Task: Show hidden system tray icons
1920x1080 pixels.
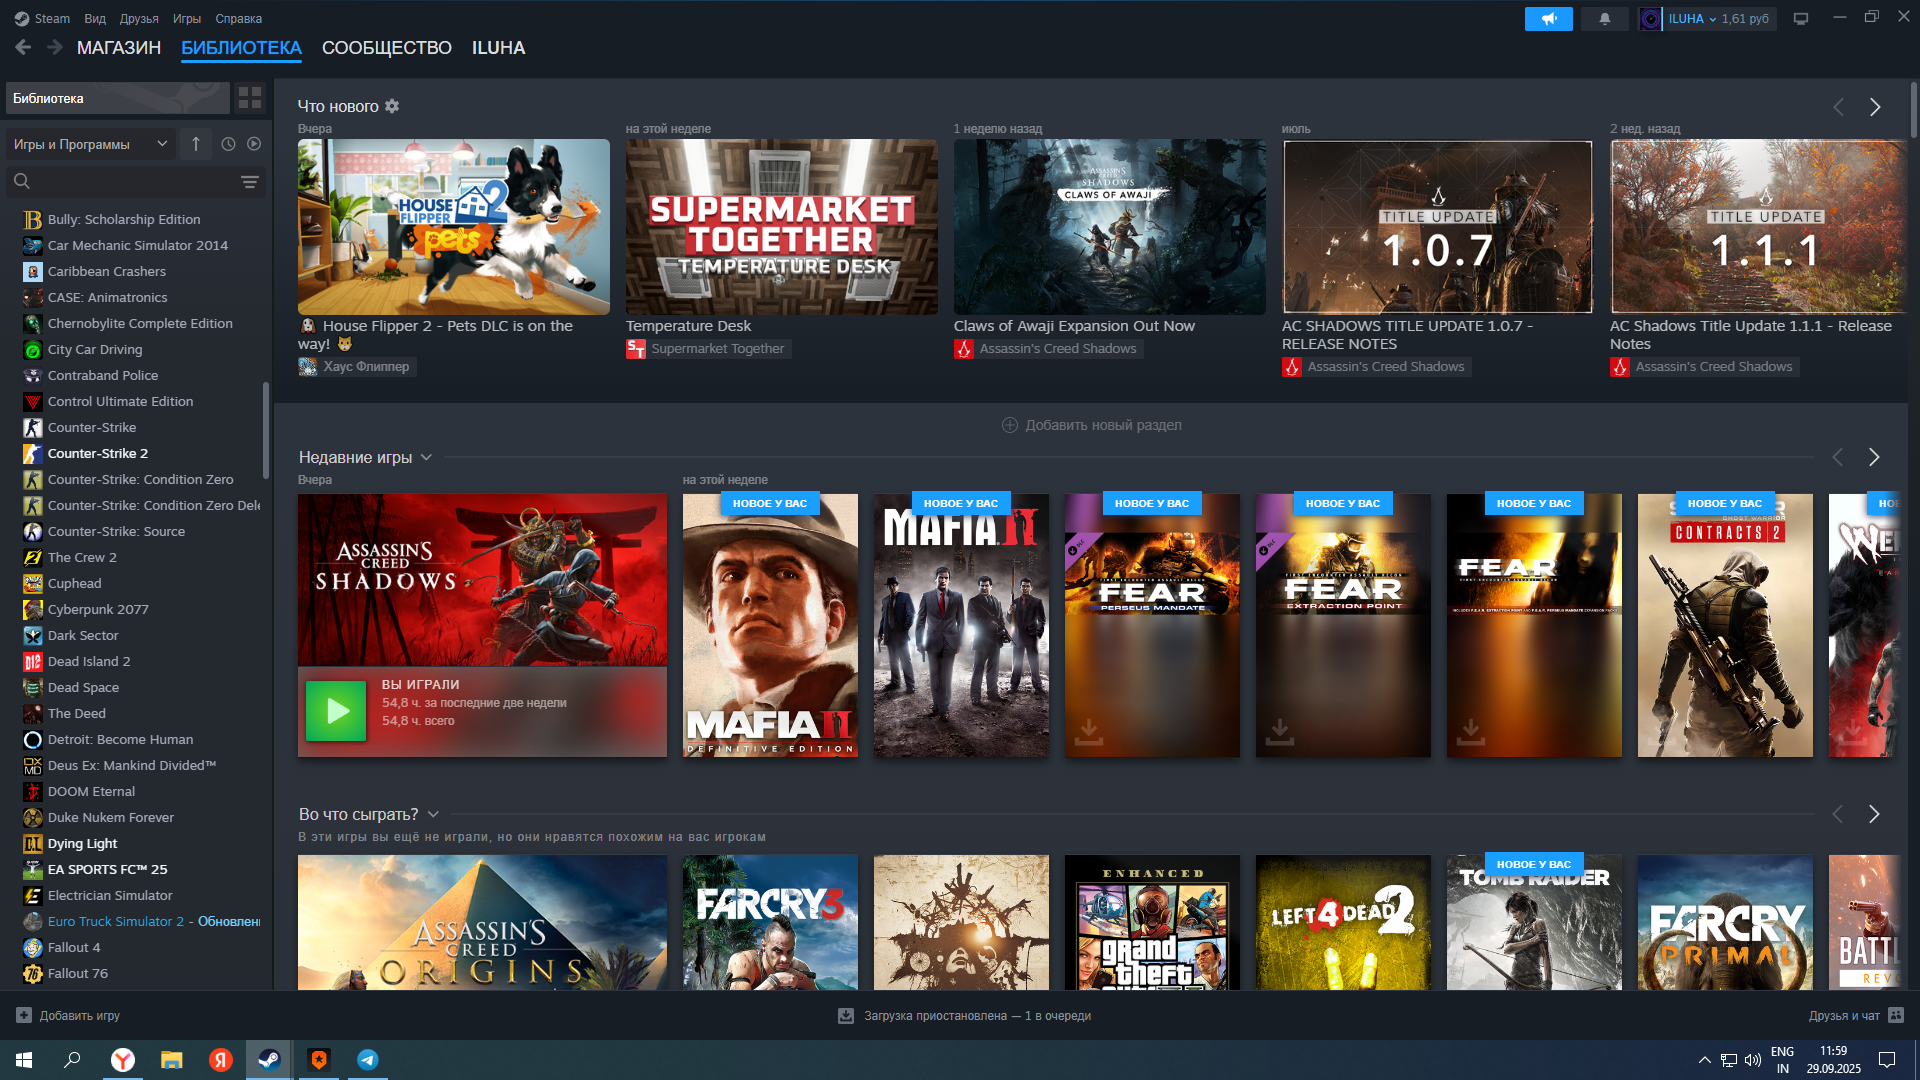Action: click(x=1704, y=1060)
